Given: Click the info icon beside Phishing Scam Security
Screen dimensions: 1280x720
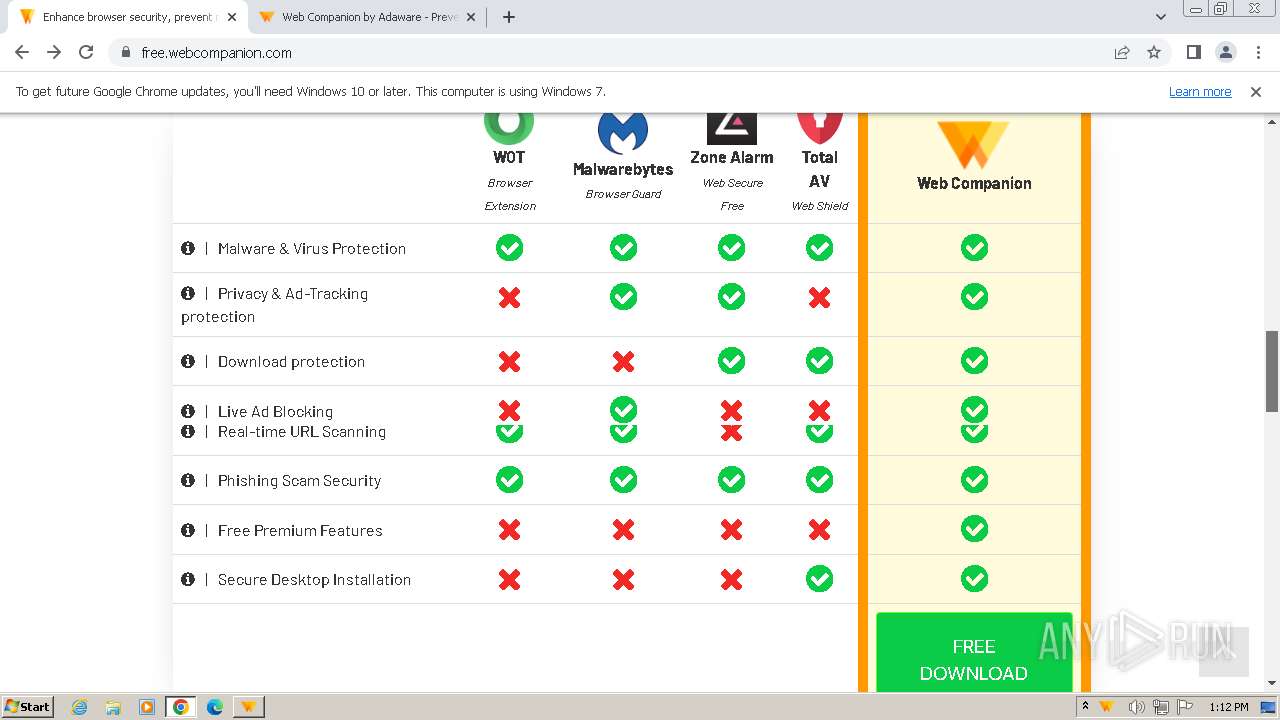Looking at the screenshot, I should pos(188,480).
